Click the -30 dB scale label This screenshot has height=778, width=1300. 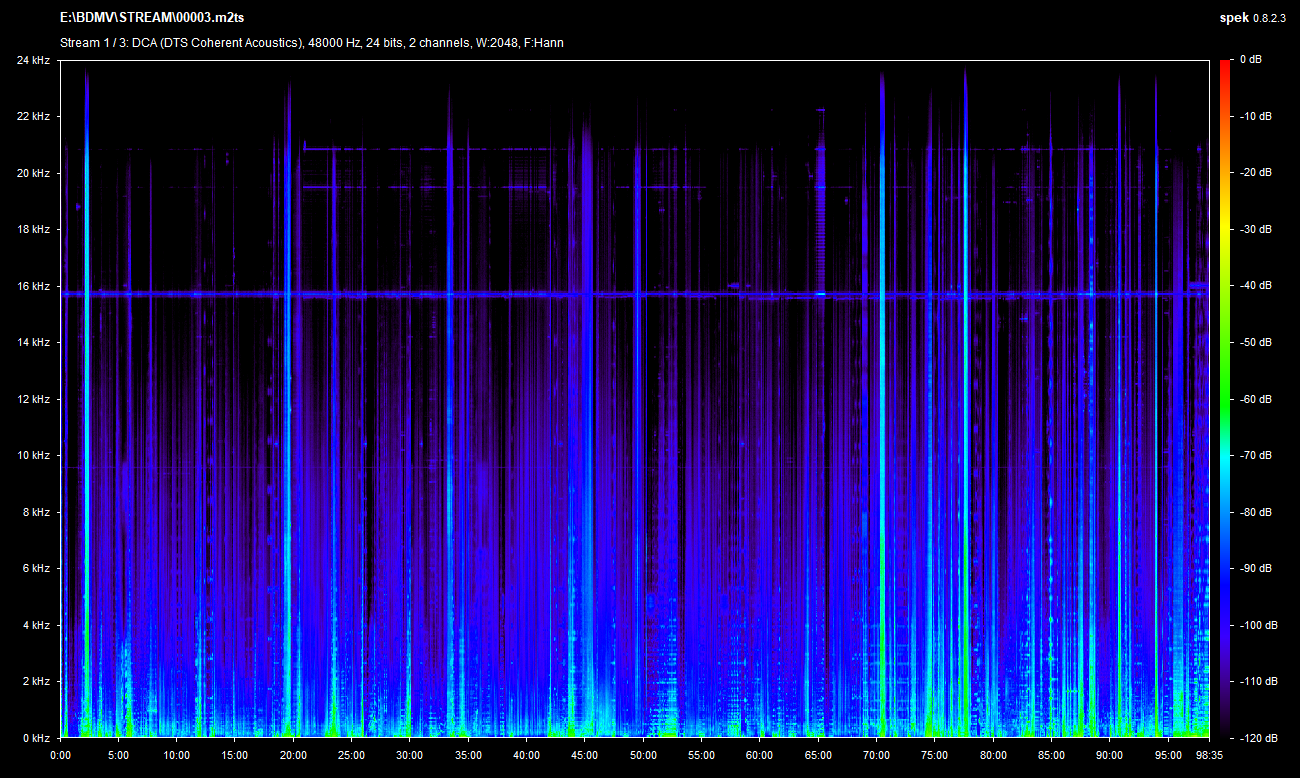point(1250,229)
